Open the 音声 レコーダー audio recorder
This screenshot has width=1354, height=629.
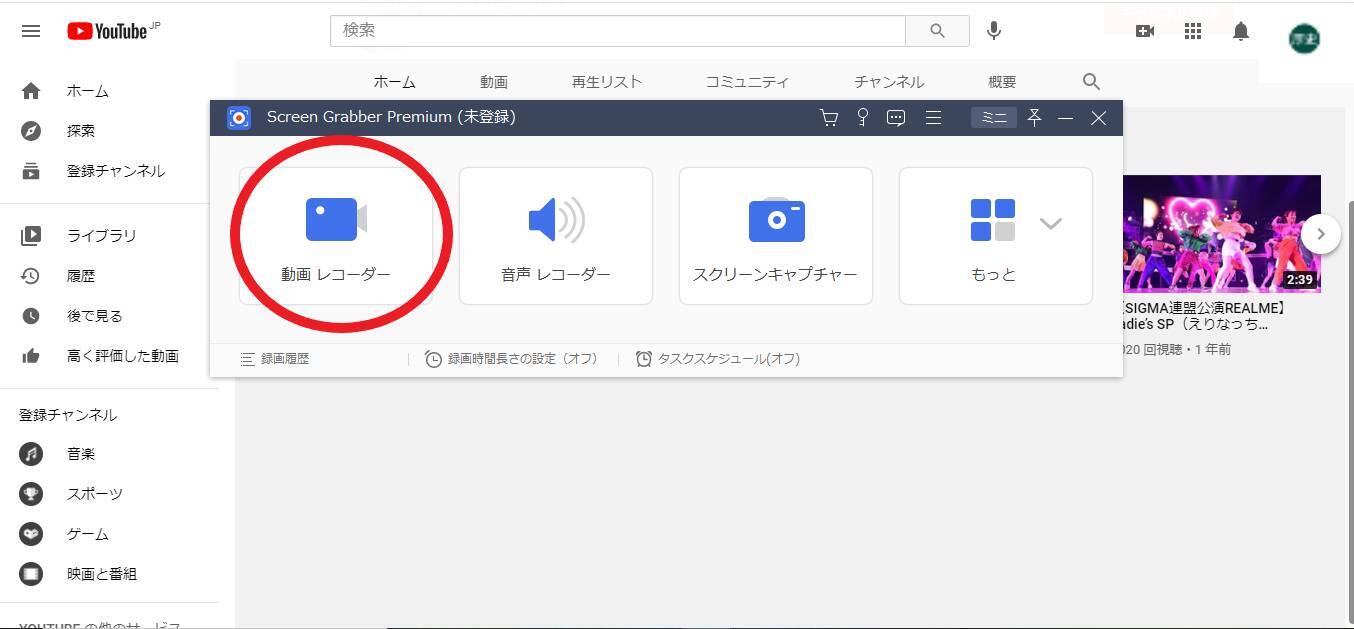[x=555, y=236]
